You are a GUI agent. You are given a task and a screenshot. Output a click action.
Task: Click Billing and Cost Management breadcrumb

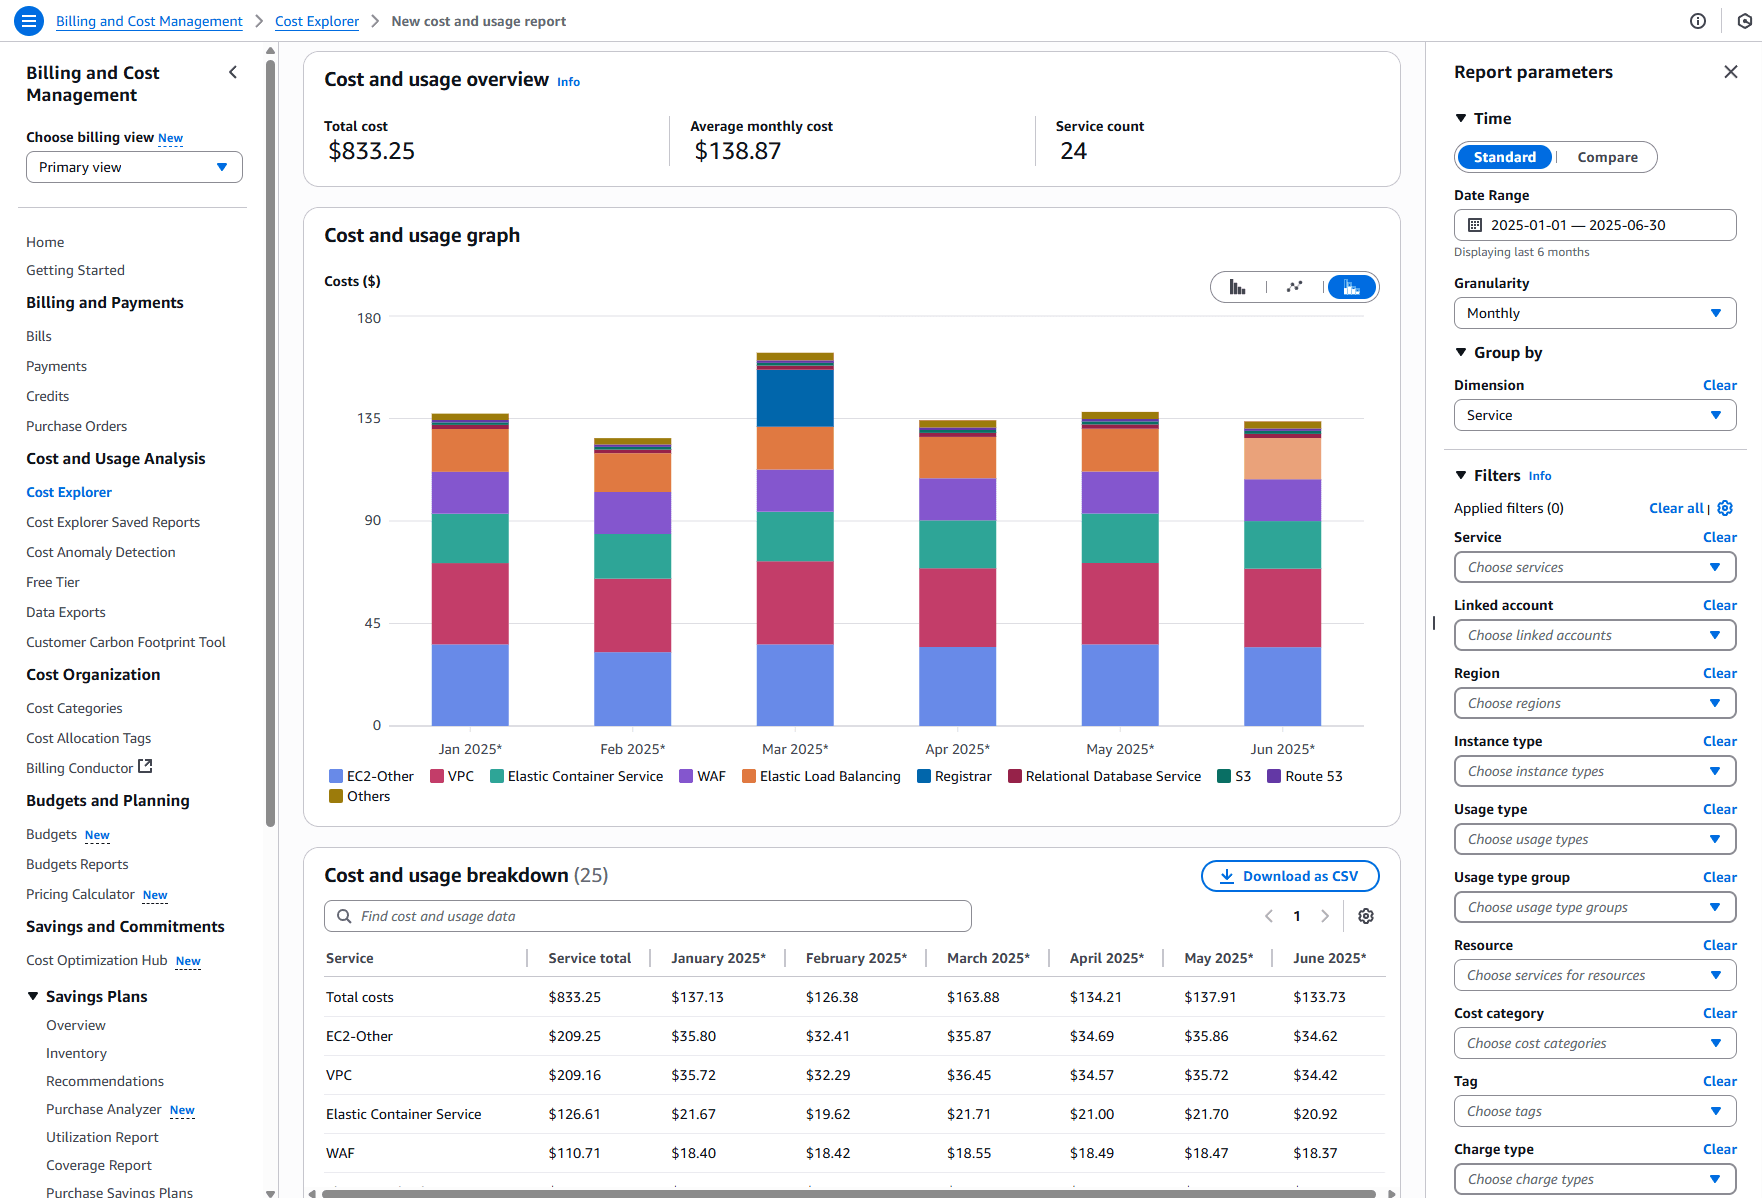(149, 21)
